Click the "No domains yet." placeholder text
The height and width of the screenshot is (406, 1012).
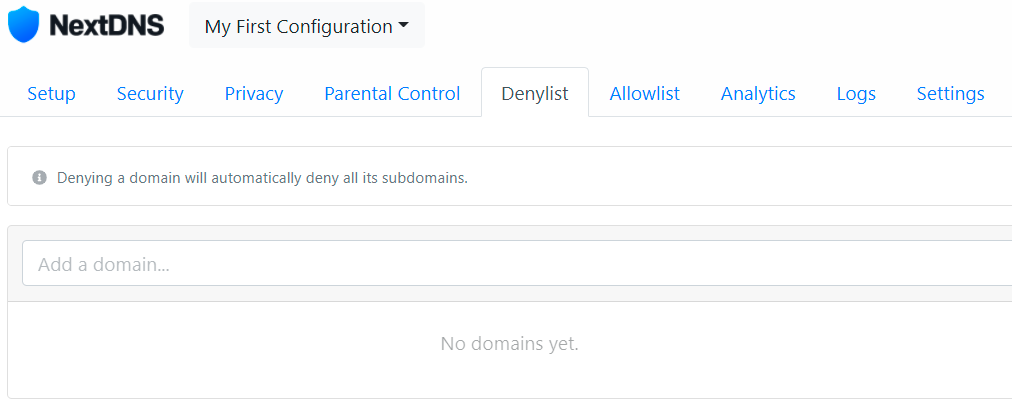click(509, 344)
